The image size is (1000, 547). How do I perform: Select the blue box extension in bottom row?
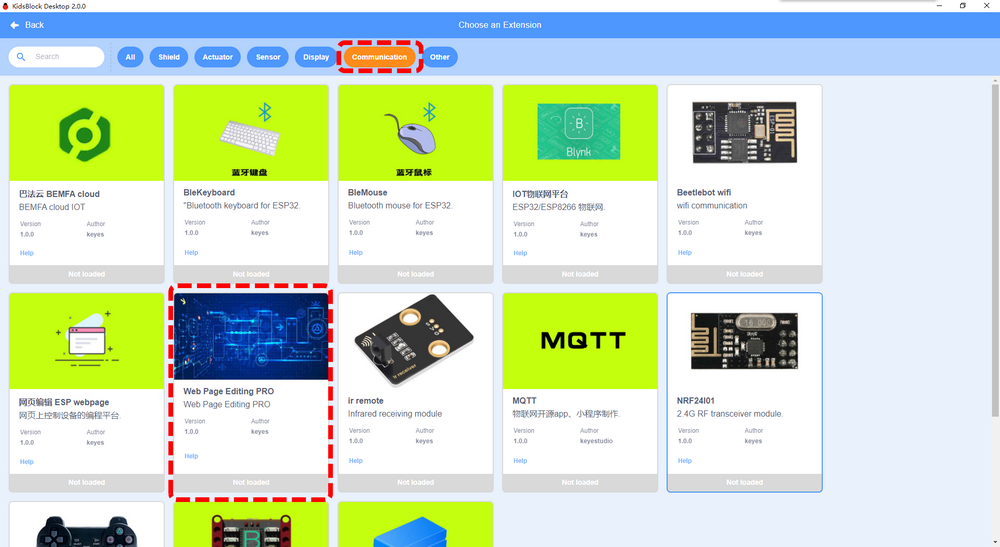pyautogui.click(x=416, y=525)
